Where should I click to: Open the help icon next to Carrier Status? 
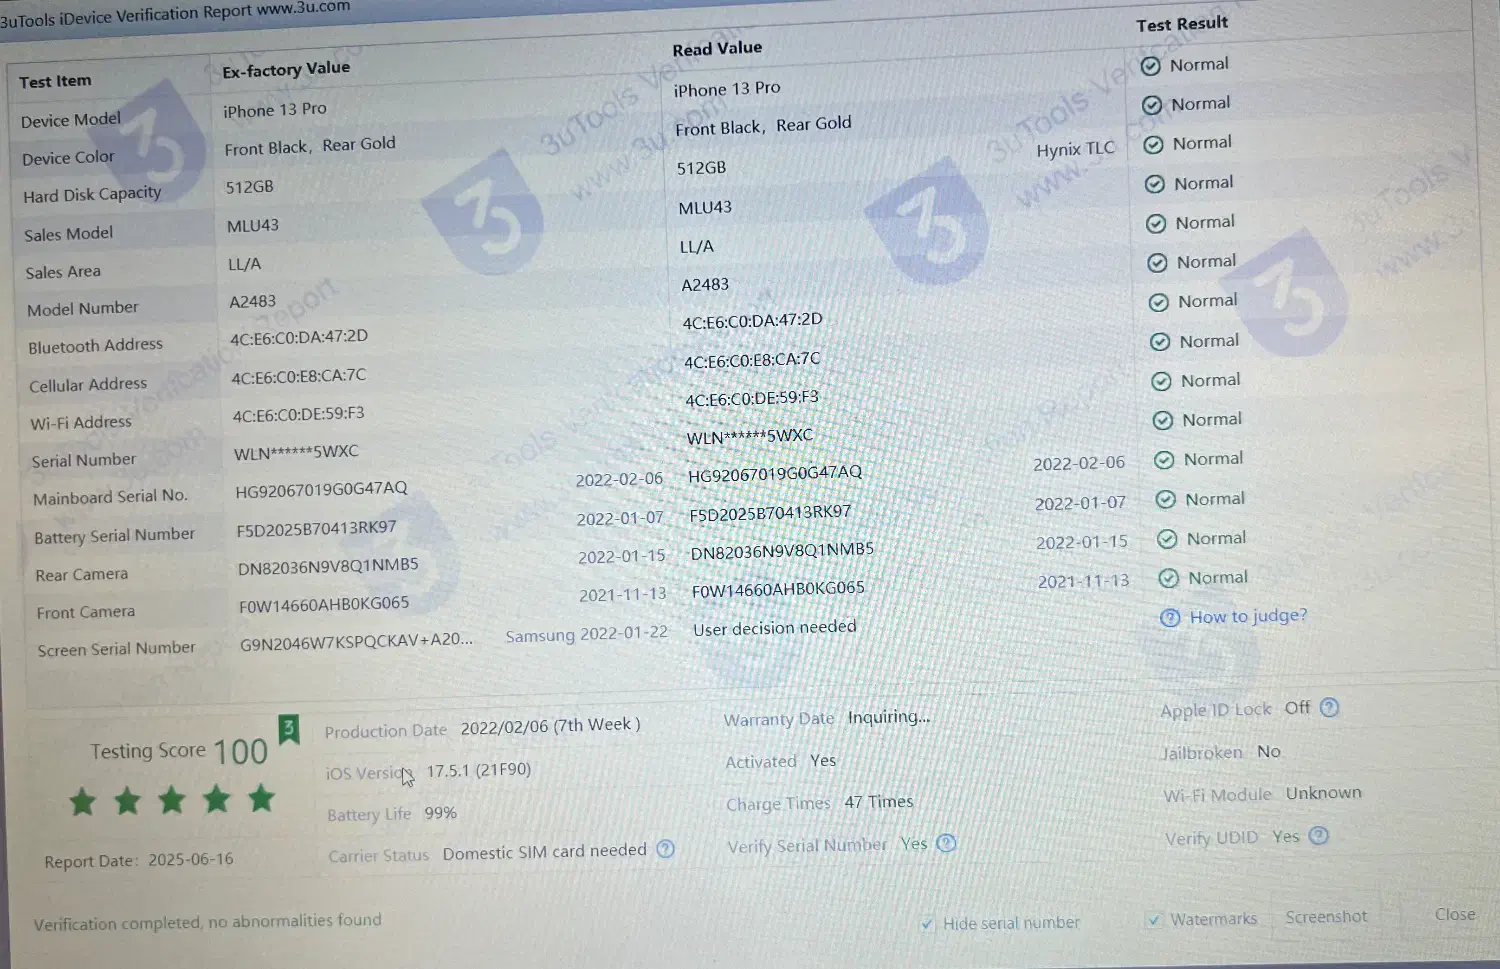click(x=665, y=849)
